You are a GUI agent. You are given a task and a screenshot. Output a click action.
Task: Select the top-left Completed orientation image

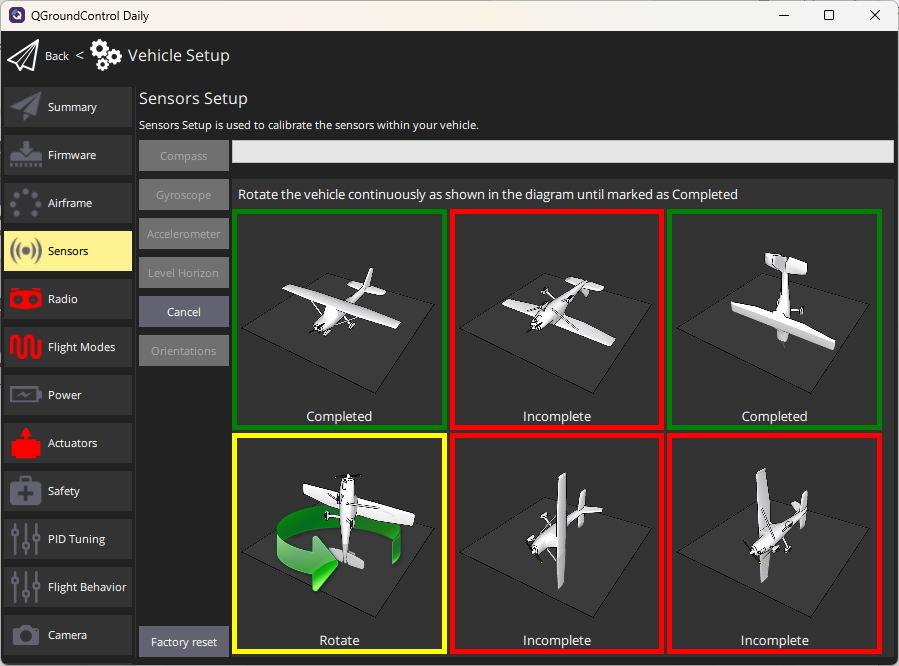pos(339,318)
